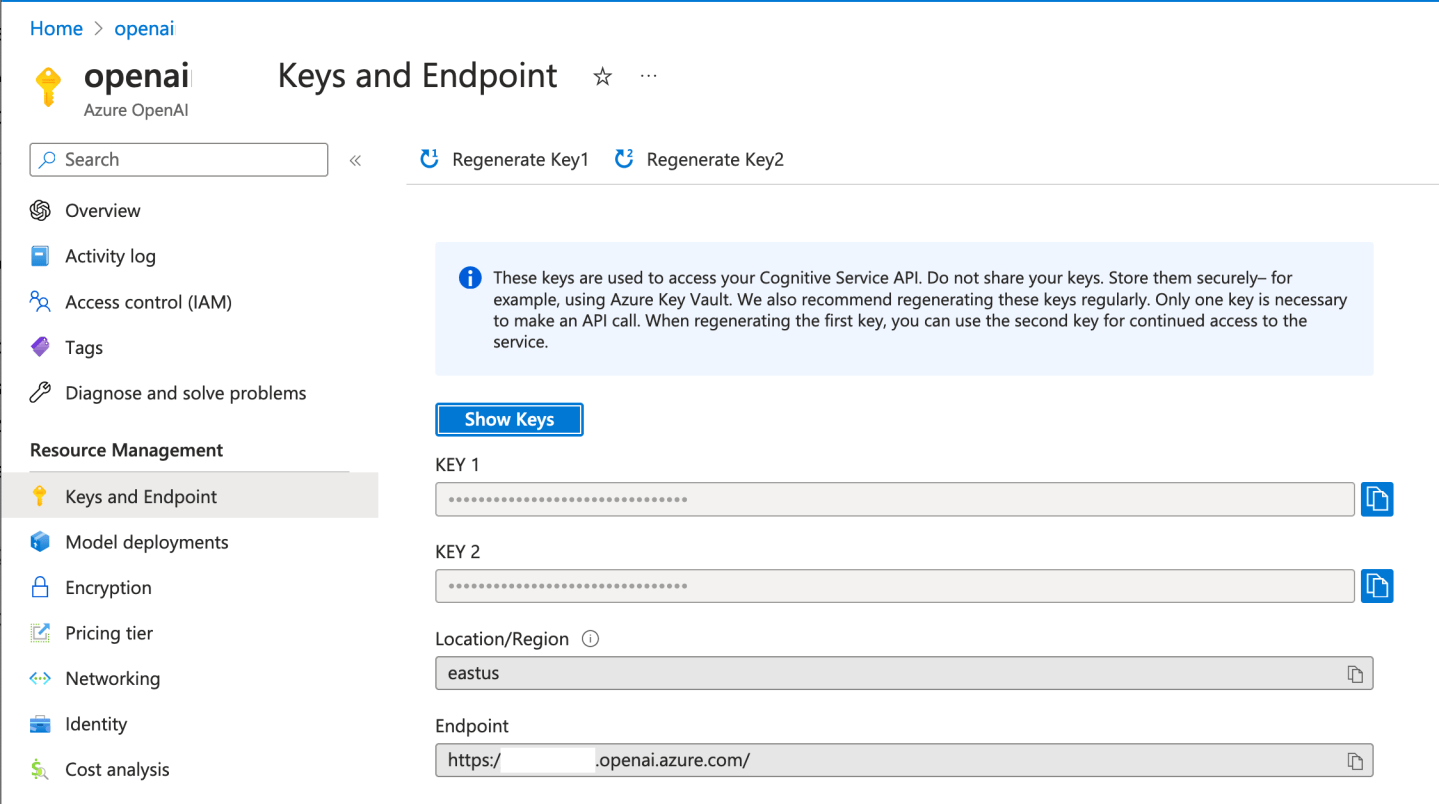
Task: Favorite this page with the star icon
Action: [x=602, y=77]
